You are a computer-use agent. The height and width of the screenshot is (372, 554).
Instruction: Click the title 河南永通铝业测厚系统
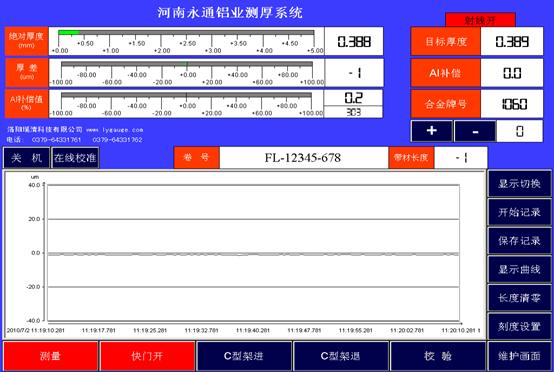(230, 13)
